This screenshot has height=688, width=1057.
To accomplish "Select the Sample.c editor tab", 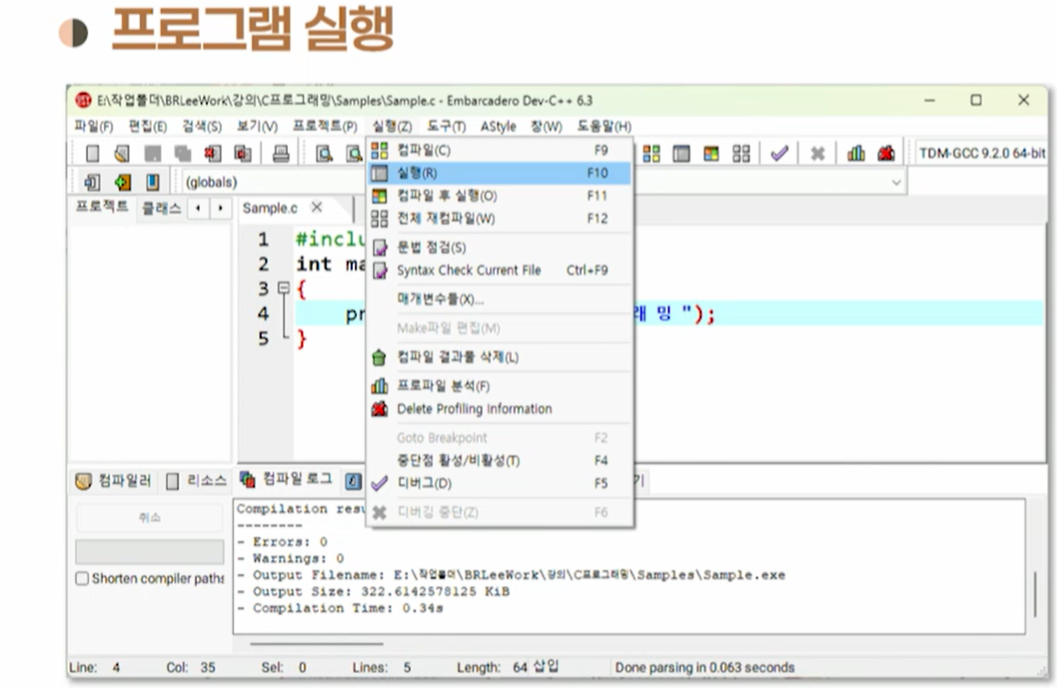I will pos(270,208).
